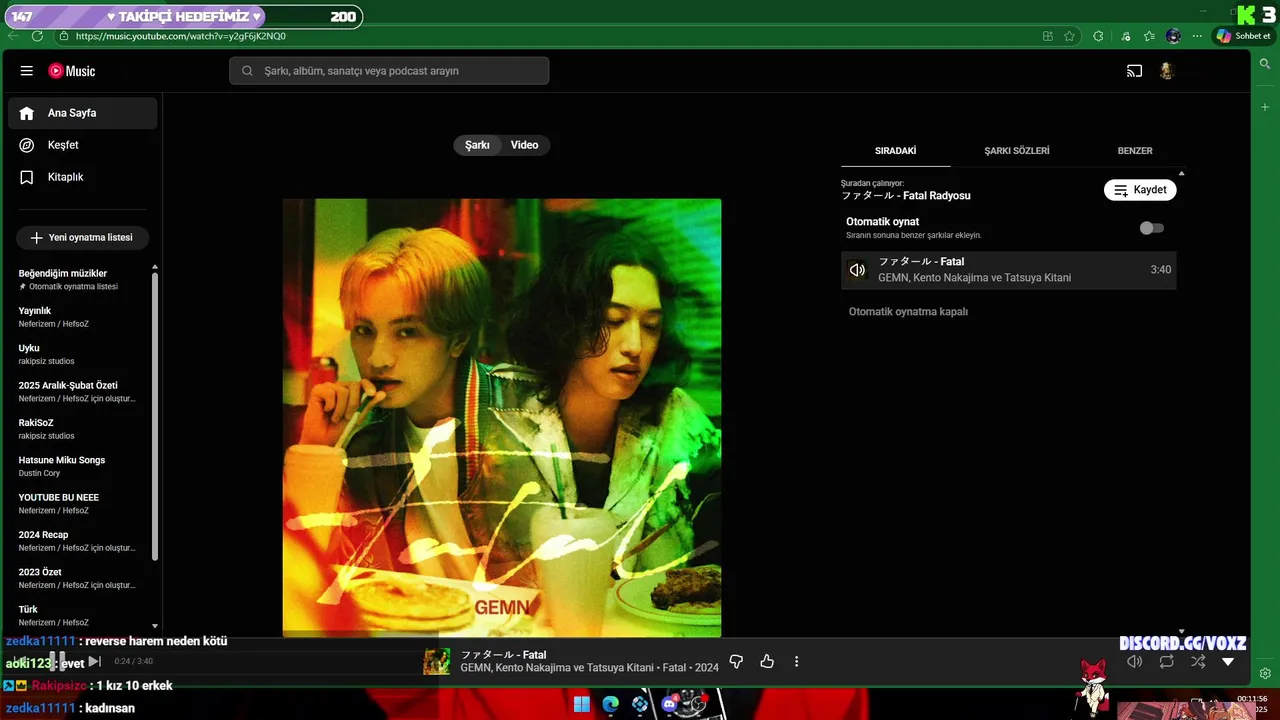
Task: Collapse playlist list scroll up arrow
Action: [155, 267]
